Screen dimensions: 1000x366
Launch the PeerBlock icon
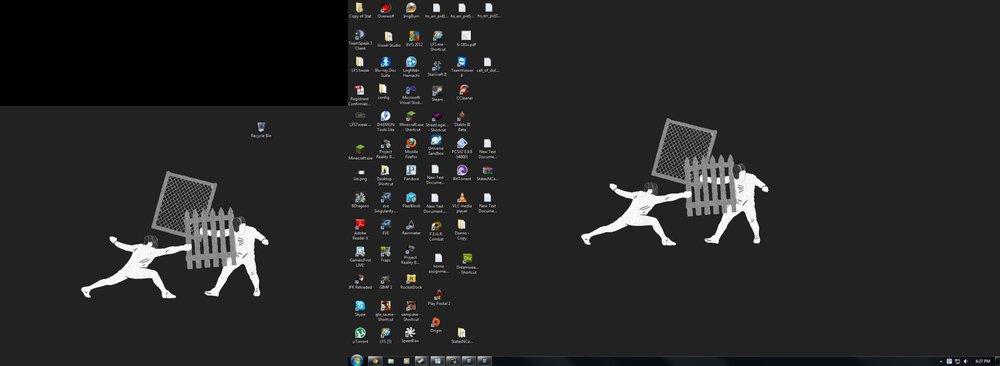point(411,200)
